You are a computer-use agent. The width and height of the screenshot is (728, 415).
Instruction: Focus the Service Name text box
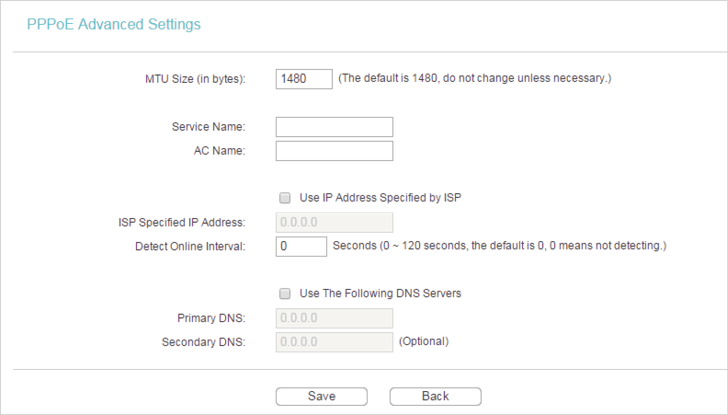point(334,127)
